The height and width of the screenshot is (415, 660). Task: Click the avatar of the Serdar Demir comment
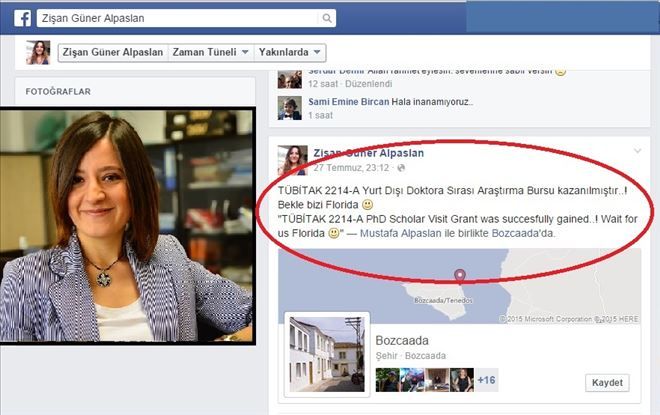(290, 79)
